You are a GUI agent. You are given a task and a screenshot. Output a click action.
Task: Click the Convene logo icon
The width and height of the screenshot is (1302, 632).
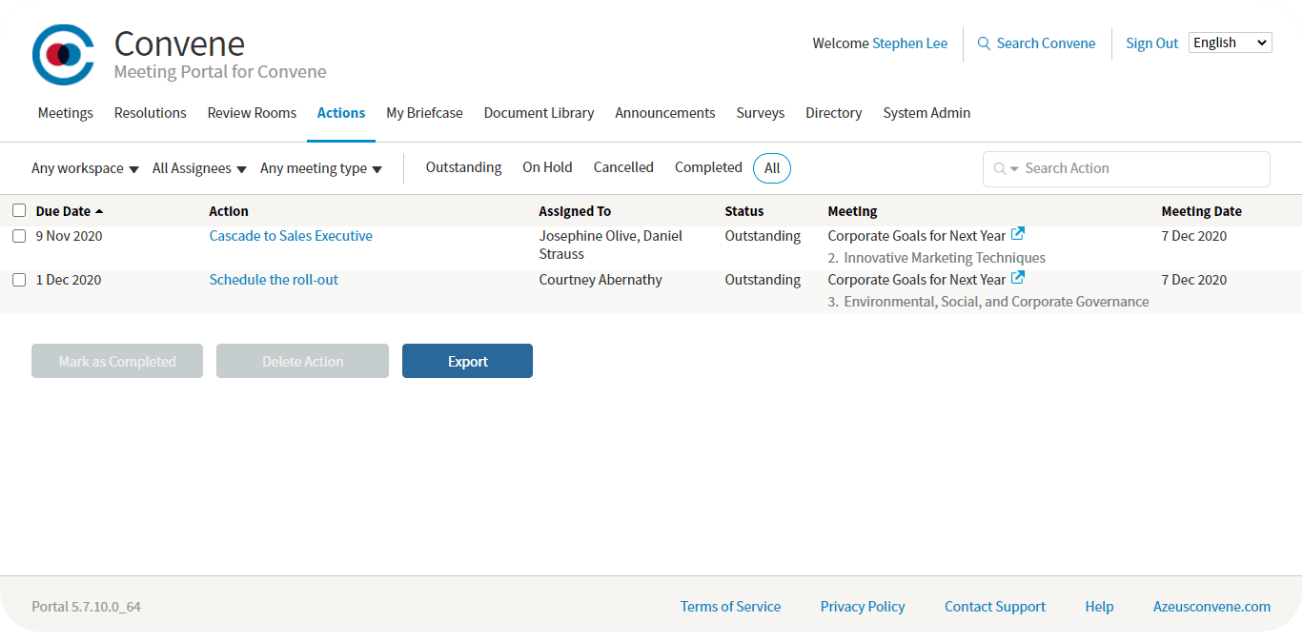[x=63, y=55]
